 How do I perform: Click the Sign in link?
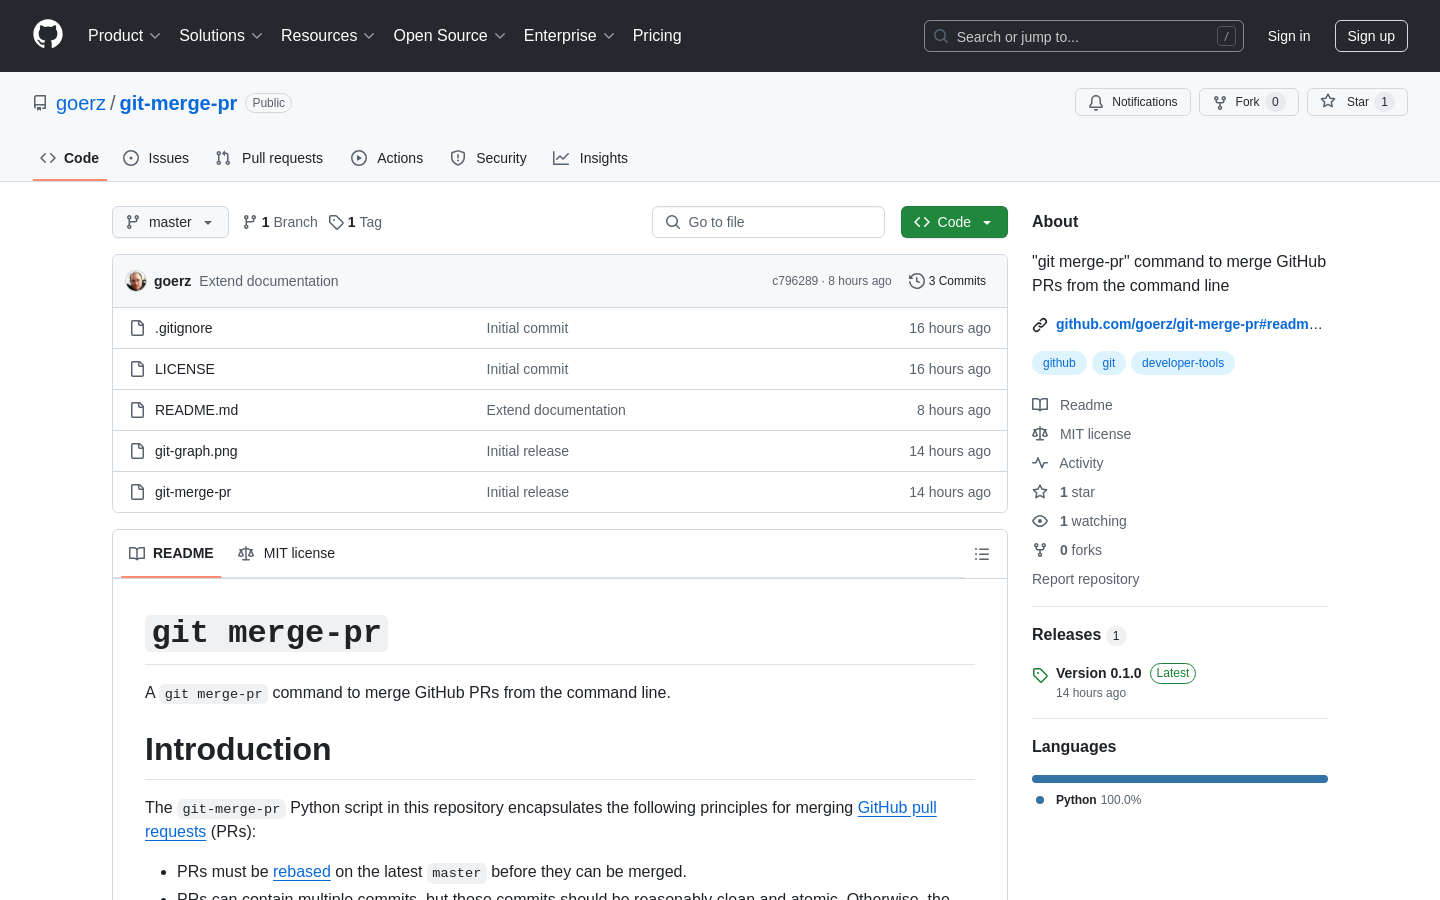(x=1289, y=36)
